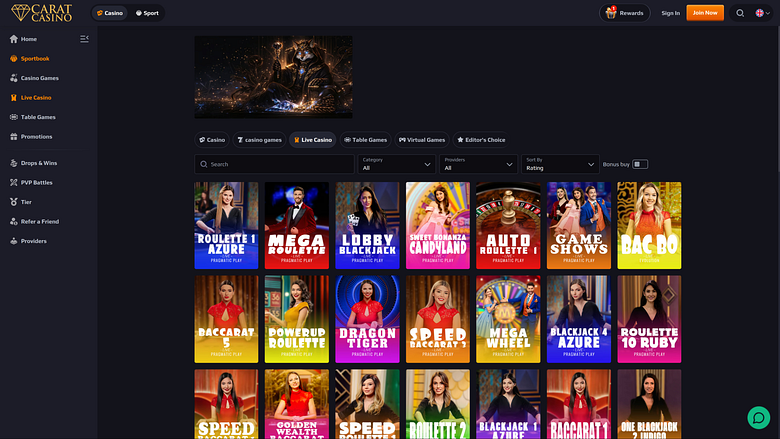Open Mega Roulette game

pos(296,225)
